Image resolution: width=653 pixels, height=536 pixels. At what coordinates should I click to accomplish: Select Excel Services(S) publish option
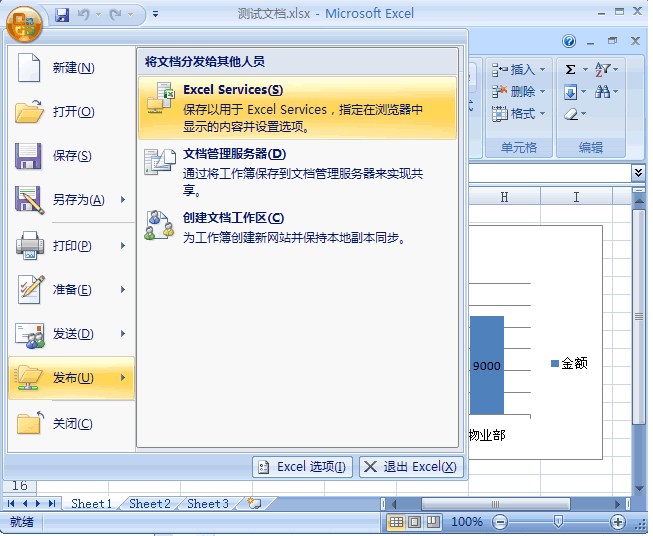297,108
